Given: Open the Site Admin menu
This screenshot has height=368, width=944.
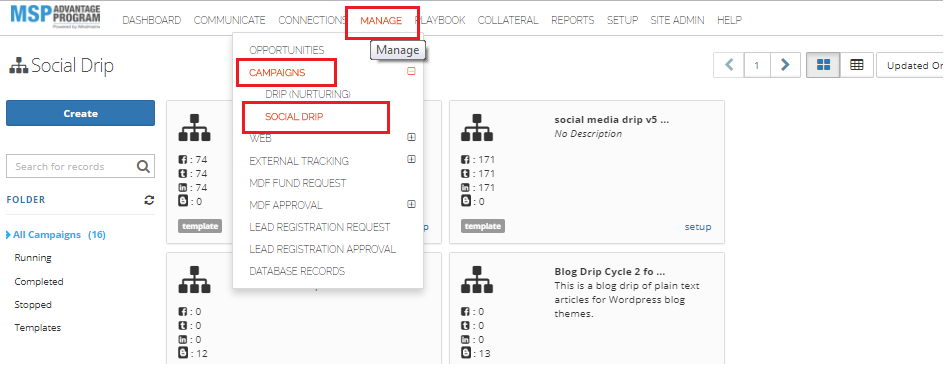Looking at the screenshot, I should pos(677,20).
